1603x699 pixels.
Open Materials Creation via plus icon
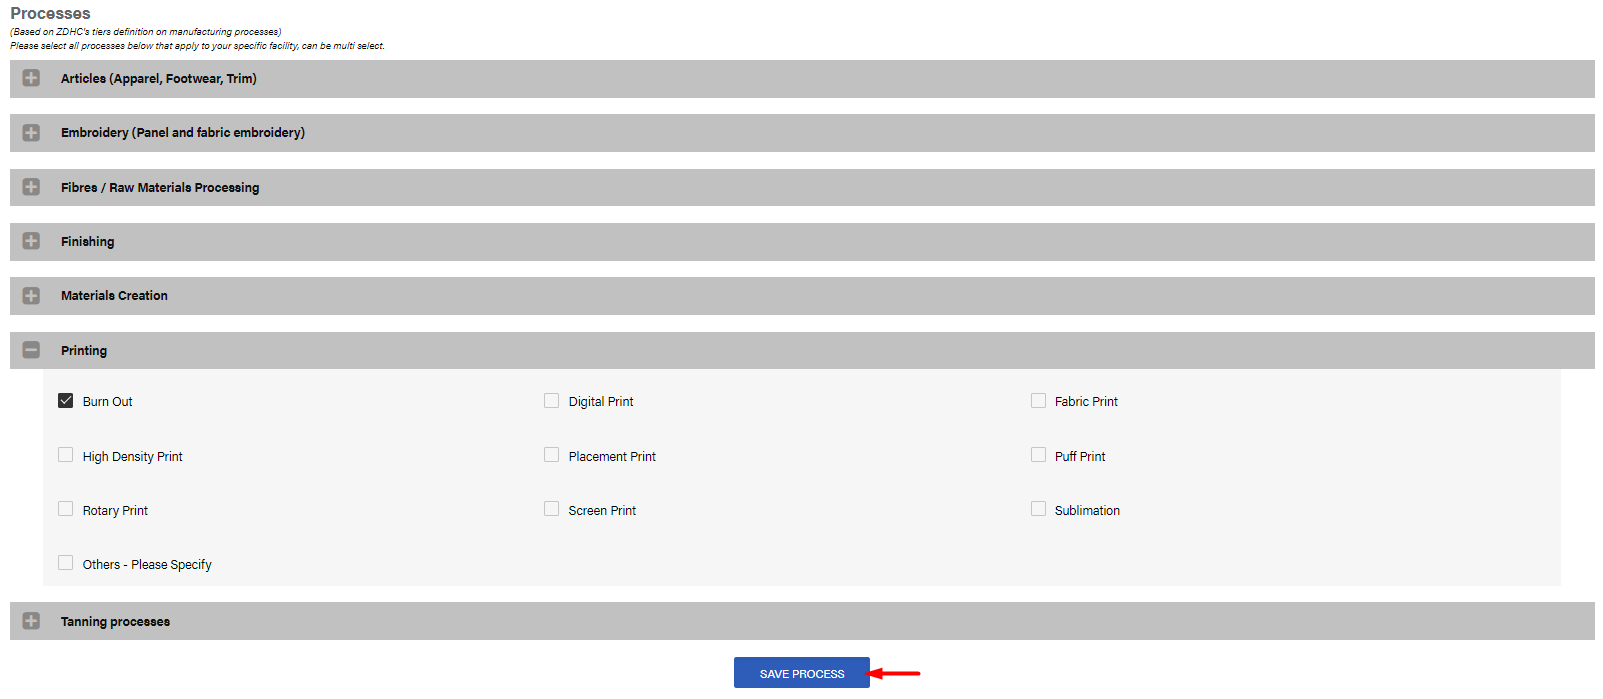[x=31, y=296]
